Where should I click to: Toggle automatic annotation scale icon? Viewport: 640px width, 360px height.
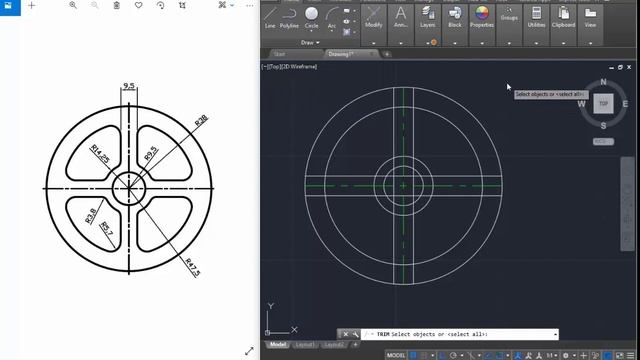(529, 356)
